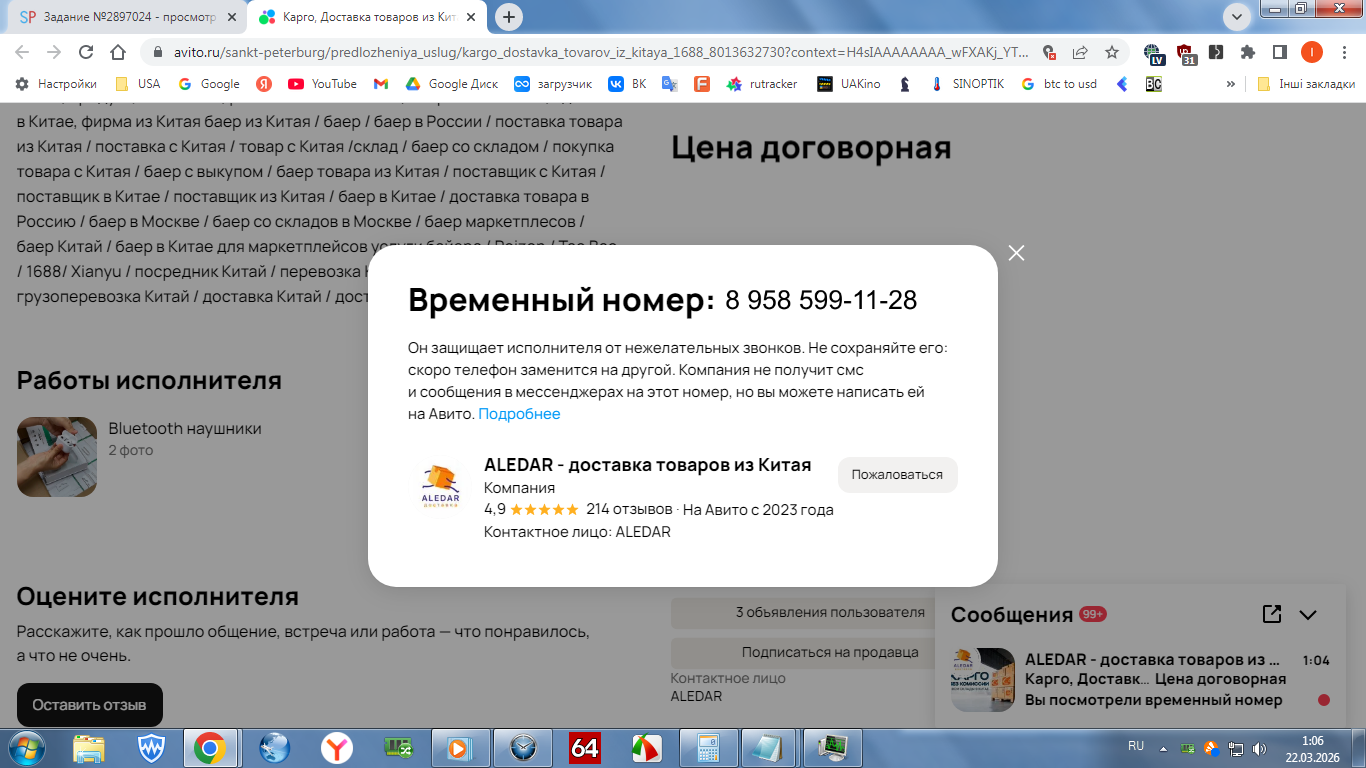Open ALEDAR company name link in popup
The width and height of the screenshot is (1366, 768).
point(647,465)
